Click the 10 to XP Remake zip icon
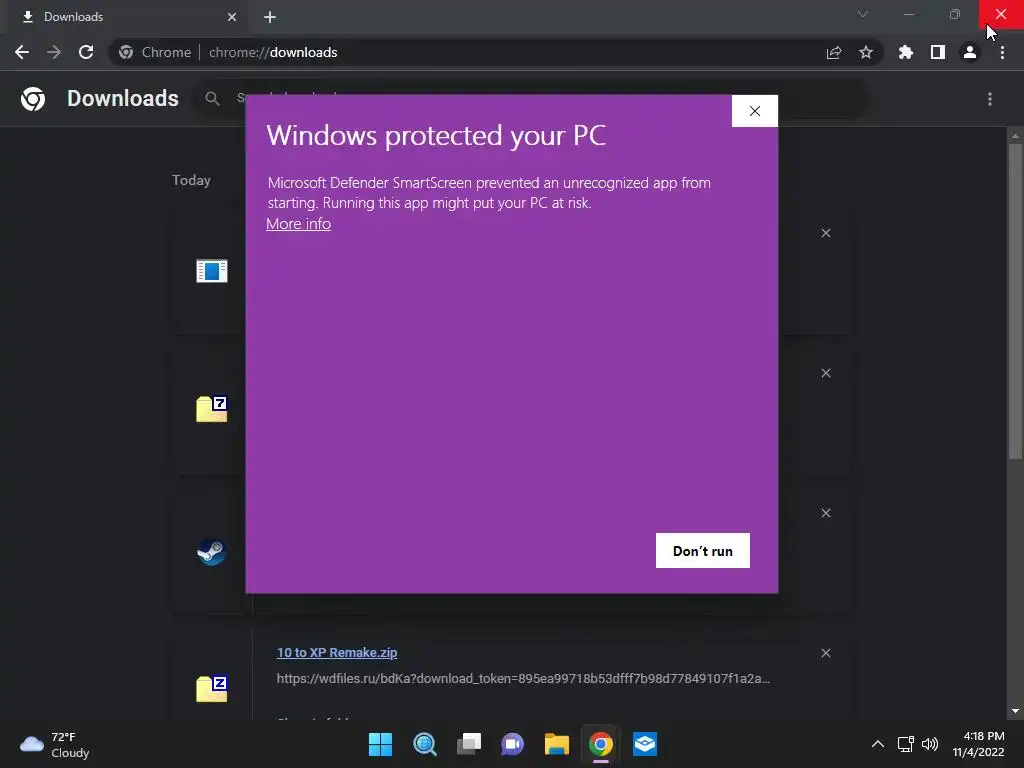This screenshot has width=1024, height=768. pos(212,688)
